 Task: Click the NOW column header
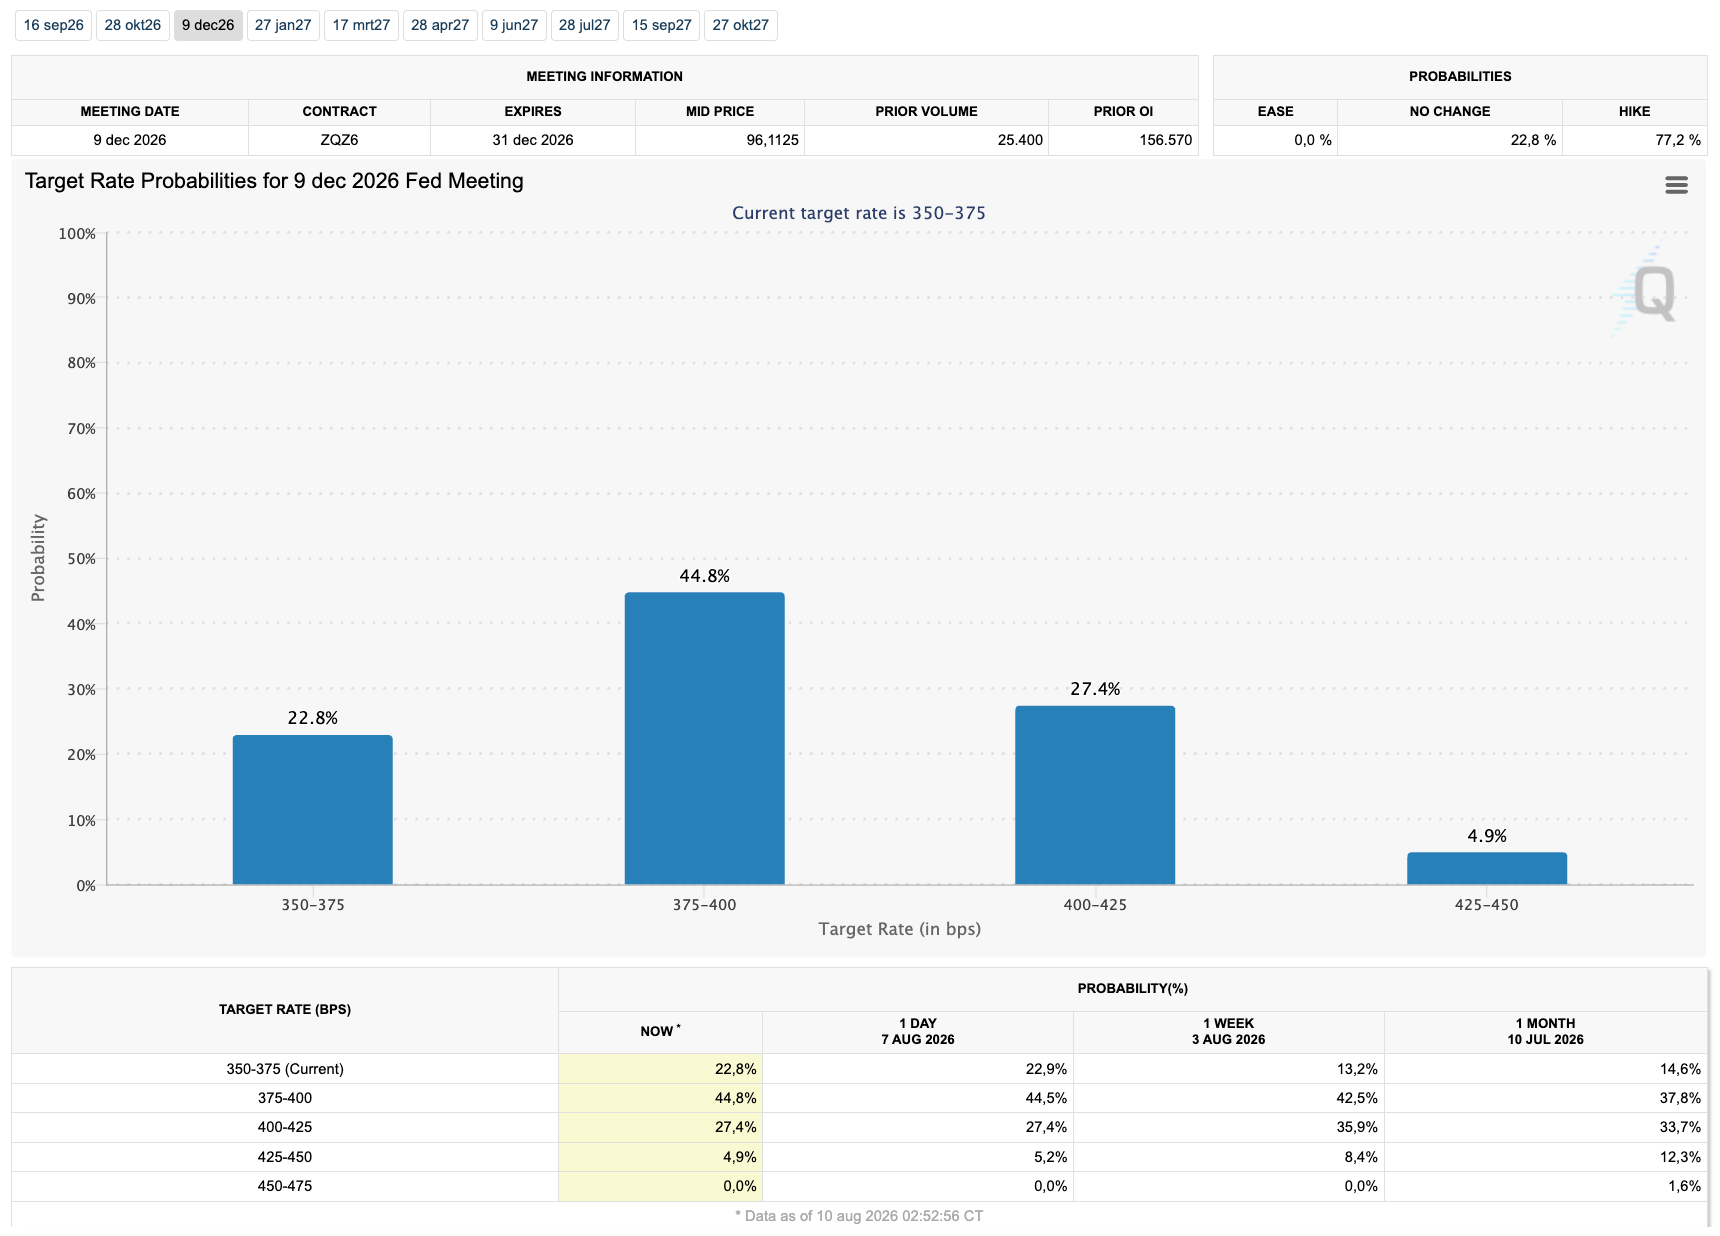click(x=660, y=1031)
